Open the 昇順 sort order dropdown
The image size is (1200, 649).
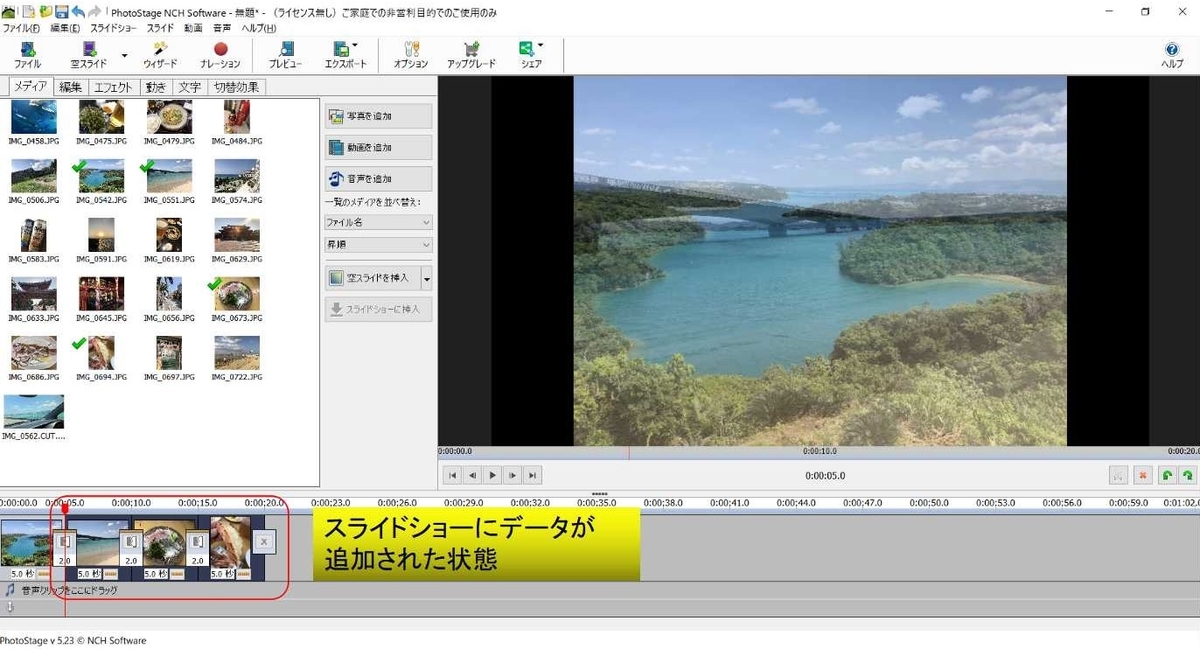(378, 245)
